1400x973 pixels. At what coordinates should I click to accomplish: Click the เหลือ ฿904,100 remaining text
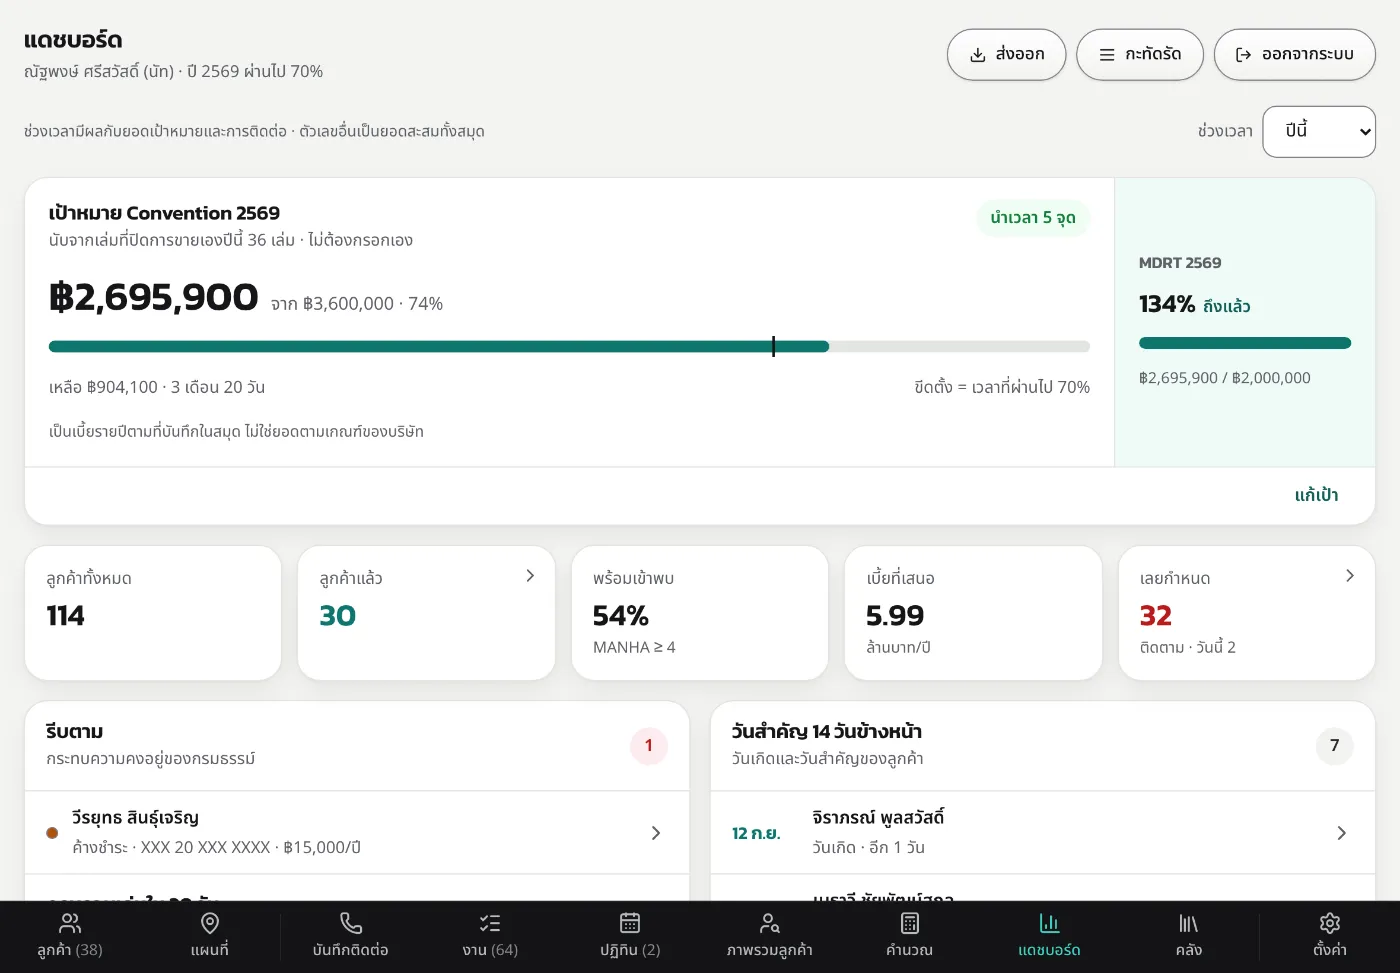157,387
